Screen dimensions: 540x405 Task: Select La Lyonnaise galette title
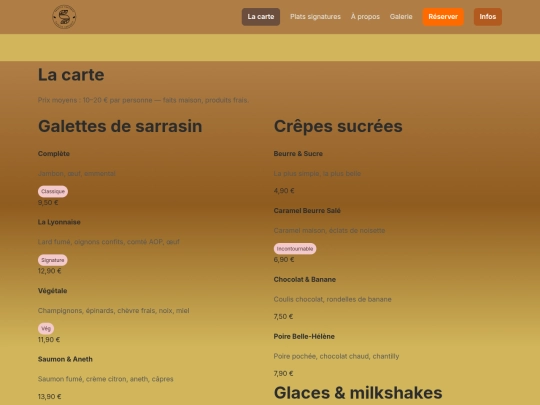59,222
